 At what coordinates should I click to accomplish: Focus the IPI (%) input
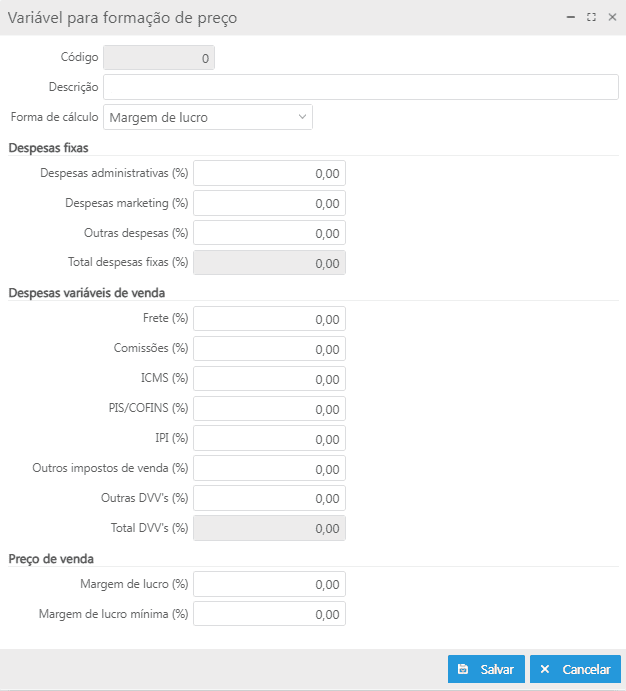pyautogui.click(x=269, y=439)
